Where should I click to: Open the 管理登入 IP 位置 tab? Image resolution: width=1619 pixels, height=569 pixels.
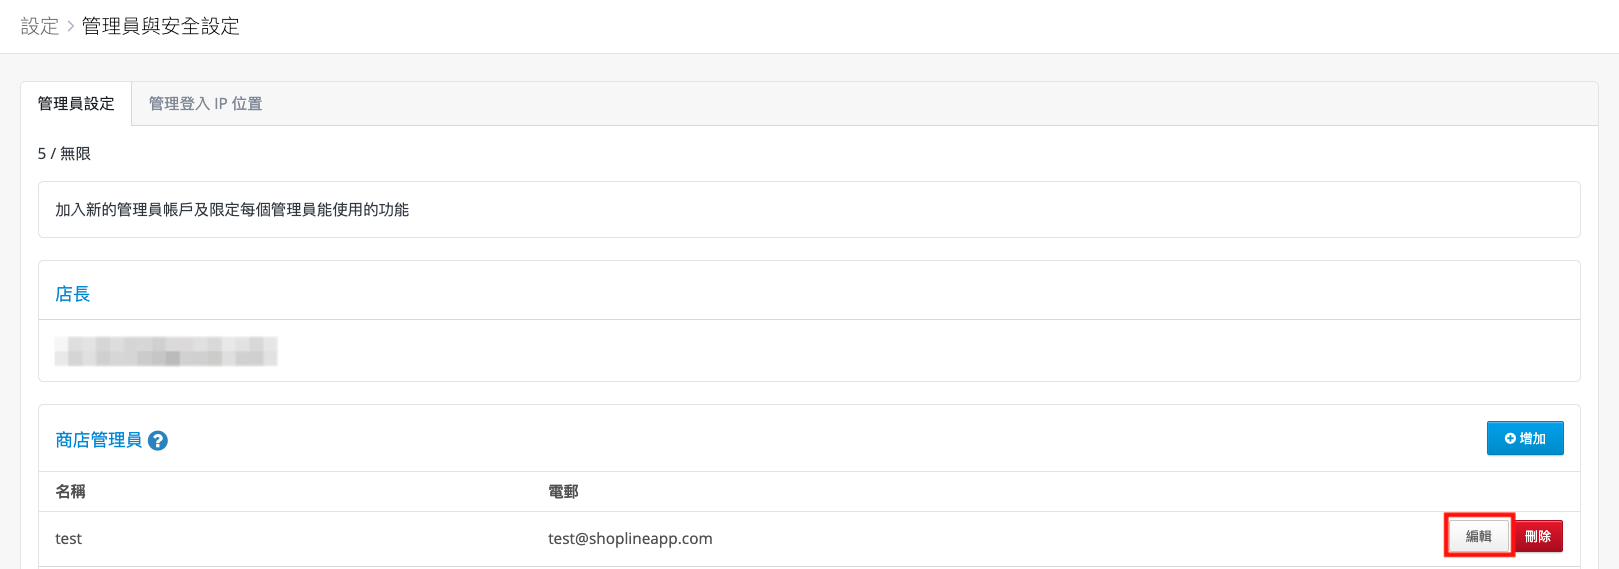pos(205,104)
